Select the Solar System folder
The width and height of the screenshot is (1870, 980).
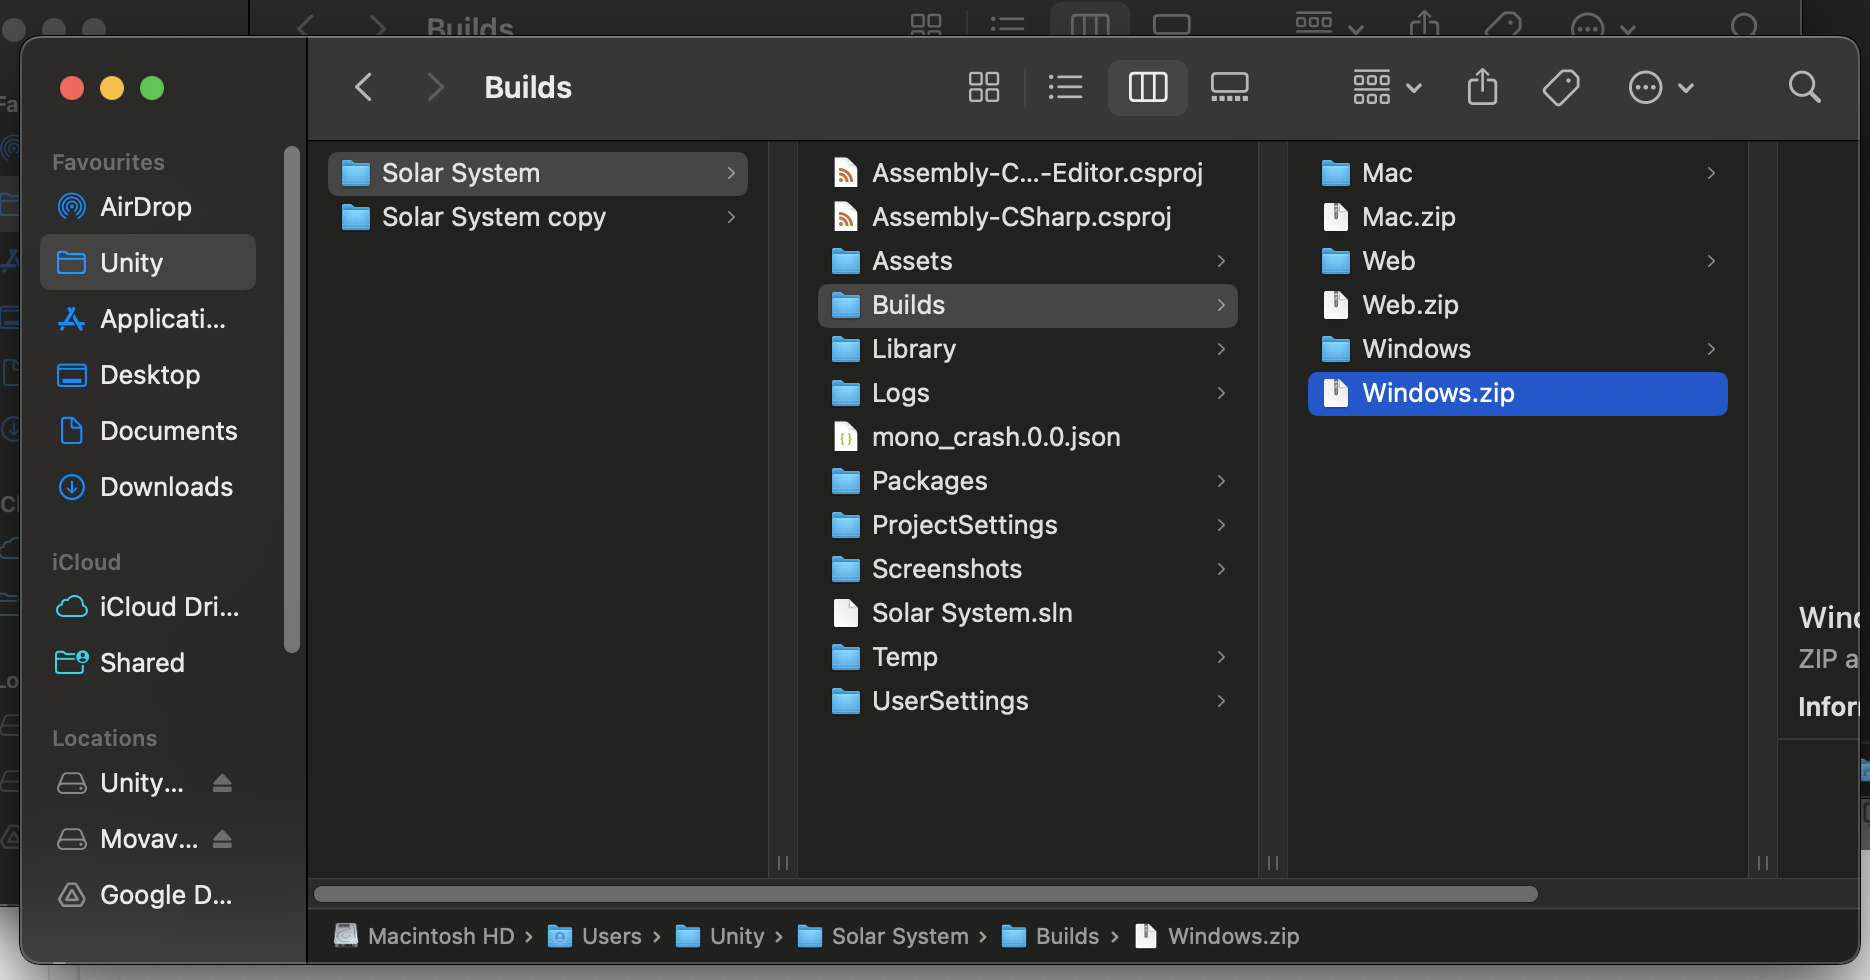coord(538,173)
